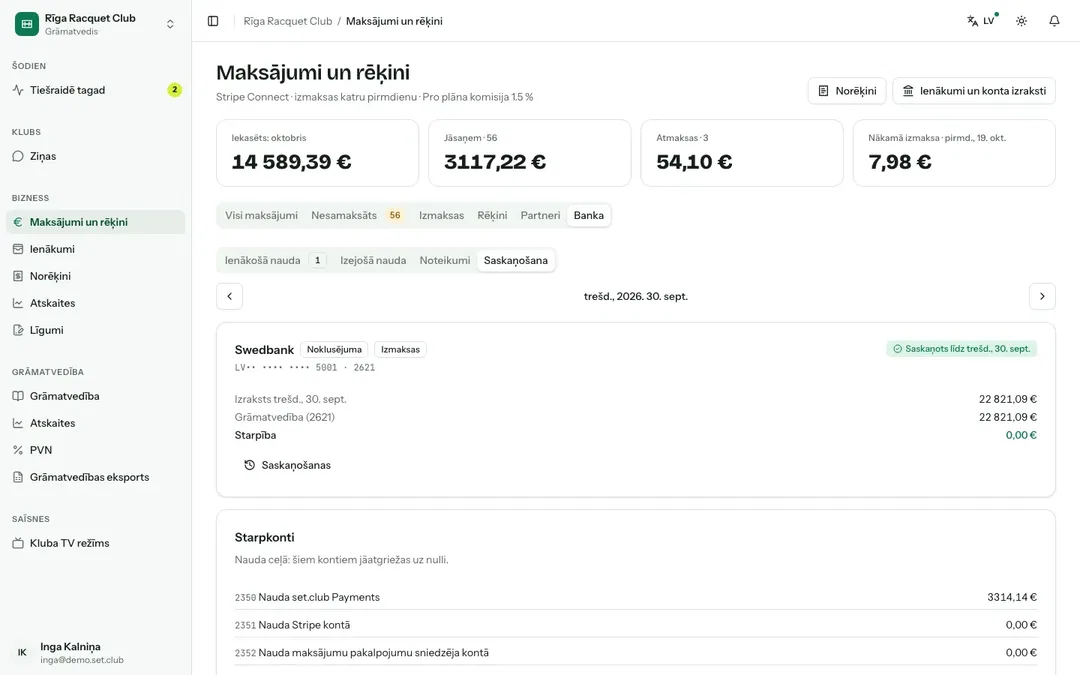Click Maksājumi un rēķini breadcrumb text
Viewport: 1080px width, 675px height.
394,21
